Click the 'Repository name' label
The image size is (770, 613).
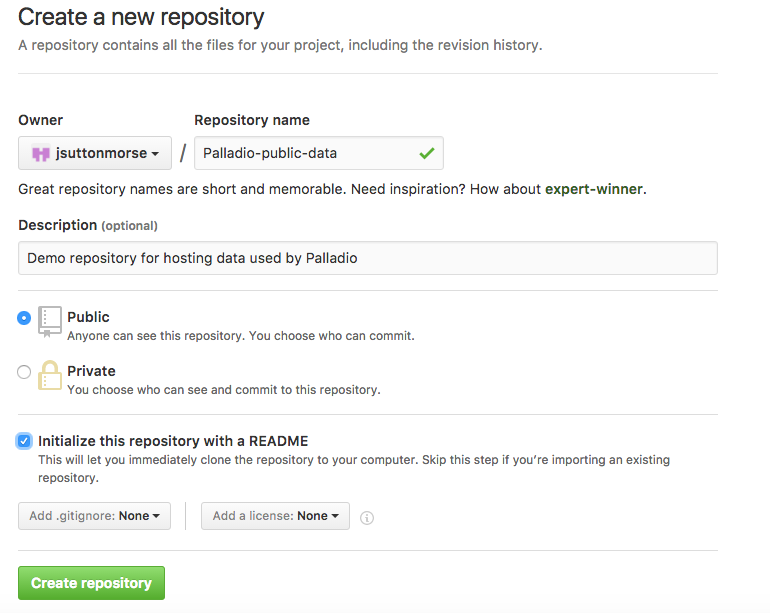click(x=252, y=120)
